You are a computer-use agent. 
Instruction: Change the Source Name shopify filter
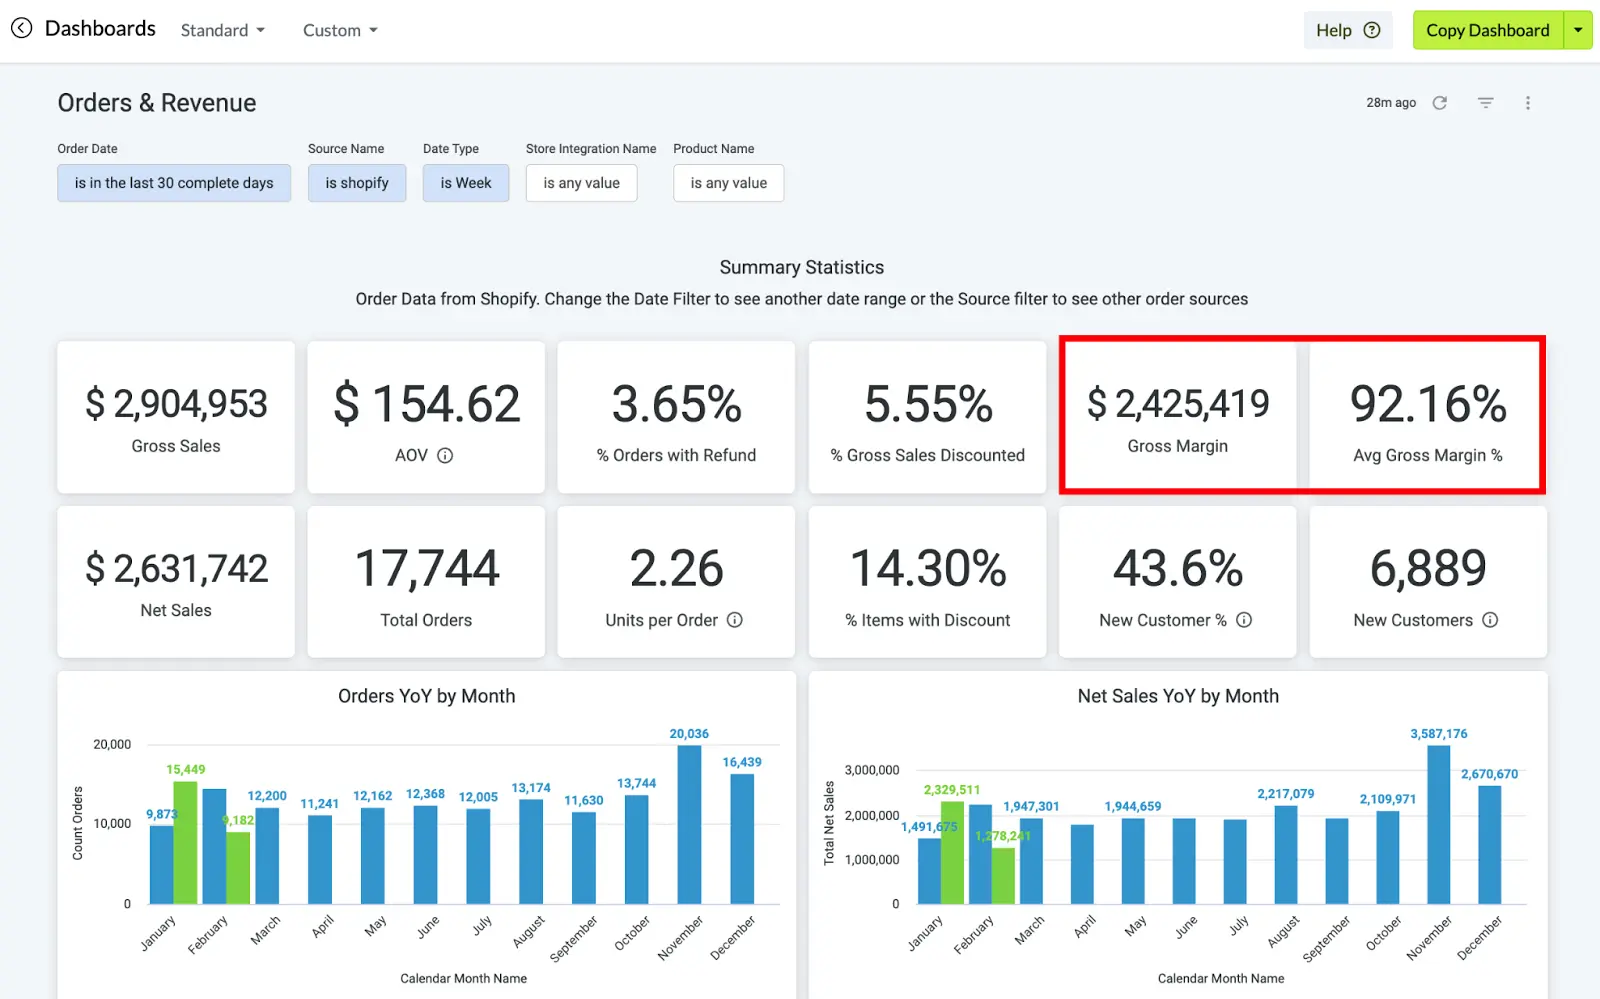pos(357,183)
